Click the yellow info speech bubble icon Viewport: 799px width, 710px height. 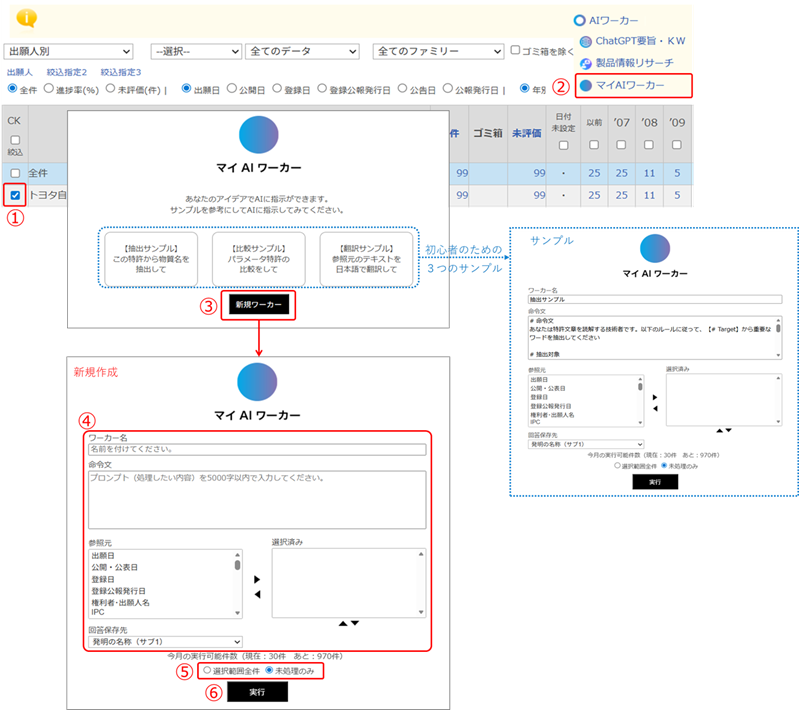27,19
